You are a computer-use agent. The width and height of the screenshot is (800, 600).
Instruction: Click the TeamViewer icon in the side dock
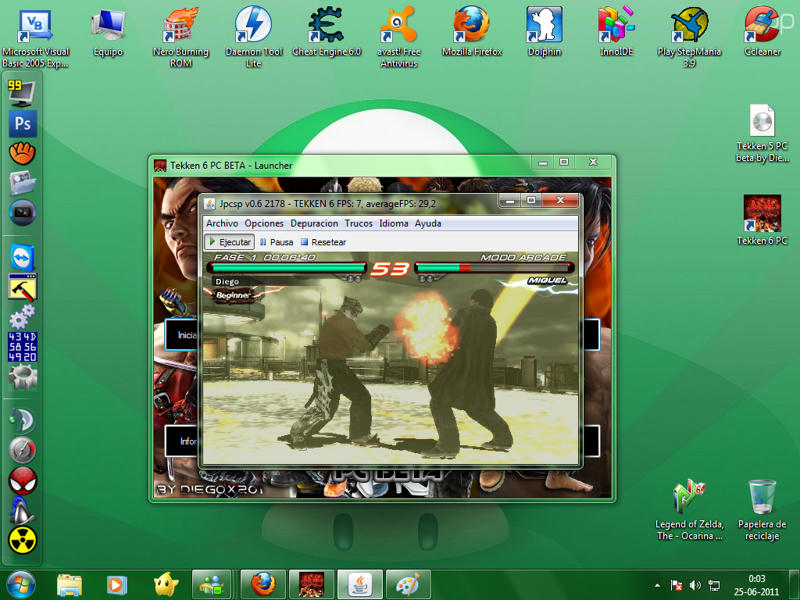tap(22, 258)
